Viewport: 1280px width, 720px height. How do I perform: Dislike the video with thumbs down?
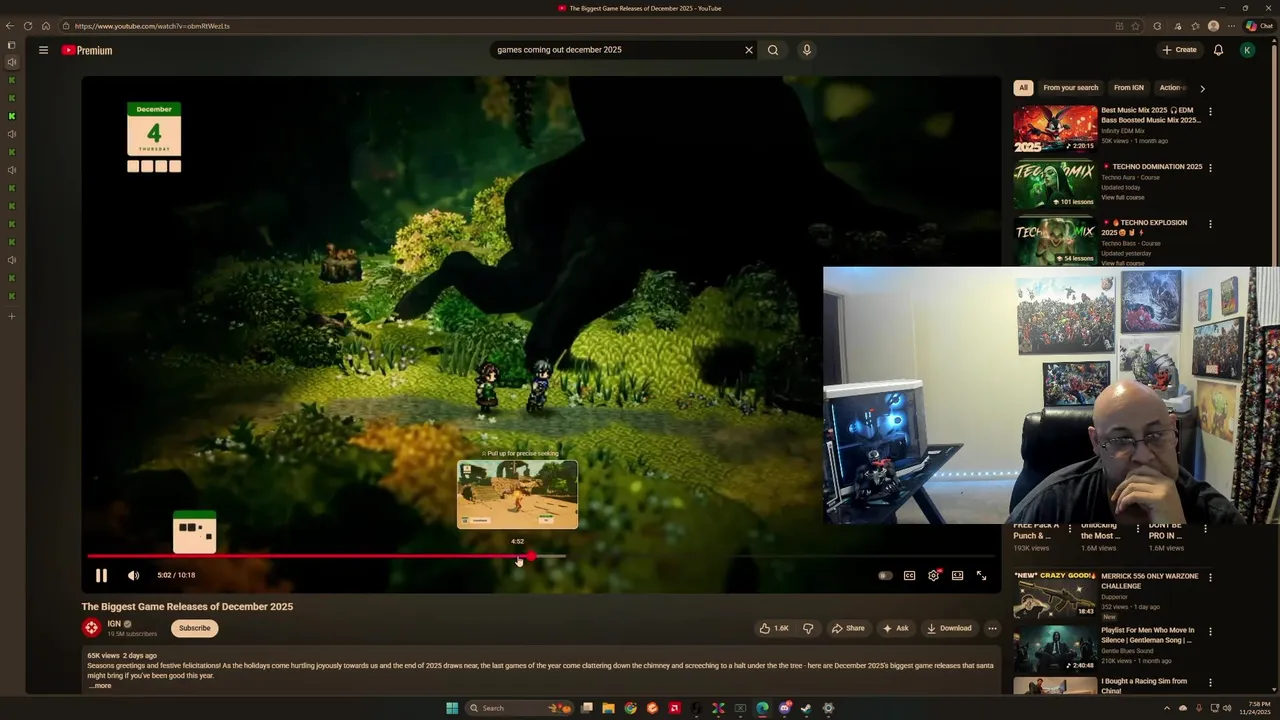pyautogui.click(x=808, y=628)
